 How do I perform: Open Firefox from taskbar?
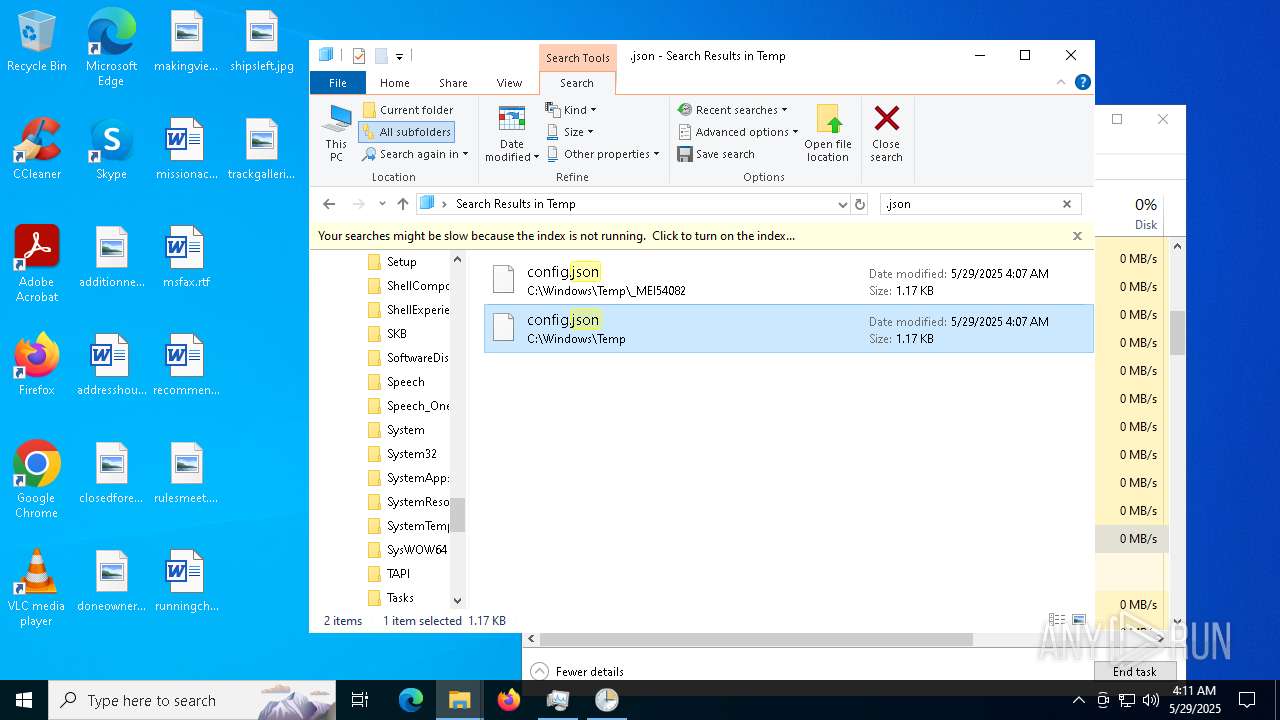(x=509, y=700)
